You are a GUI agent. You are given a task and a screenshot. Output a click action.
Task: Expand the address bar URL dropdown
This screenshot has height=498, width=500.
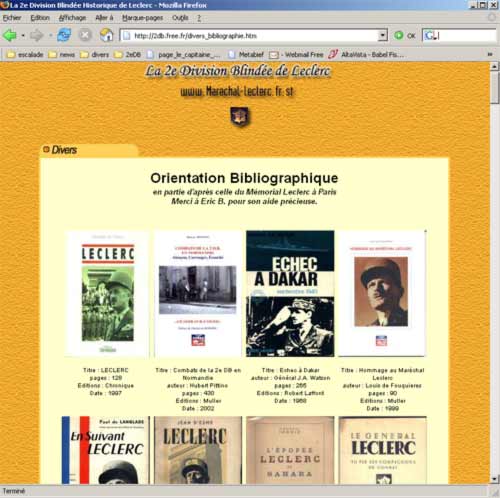[x=383, y=35]
